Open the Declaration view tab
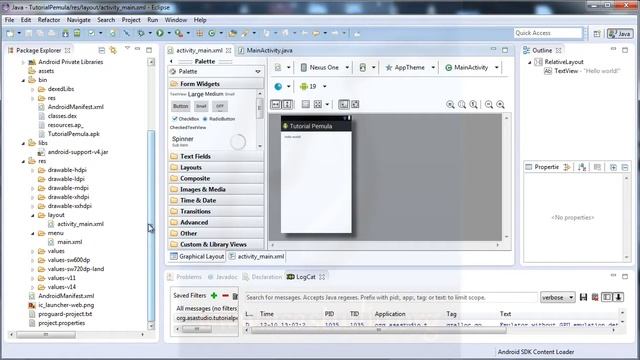This screenshot has width=640, height=360. (x=262, y=277)
